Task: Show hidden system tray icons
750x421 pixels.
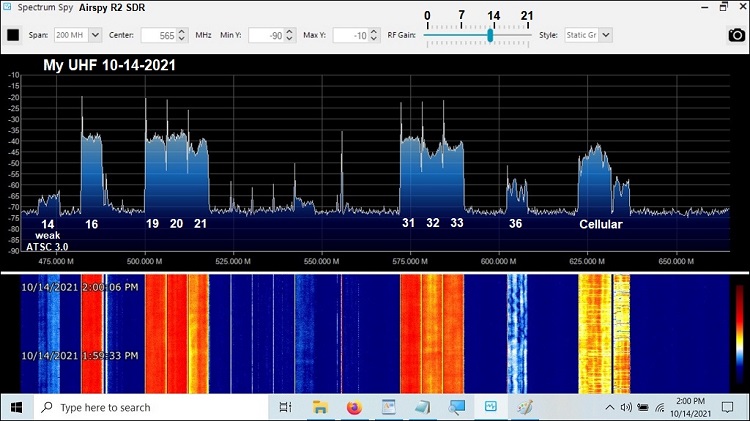Action: pyautogui.click(x=608, y=407)
